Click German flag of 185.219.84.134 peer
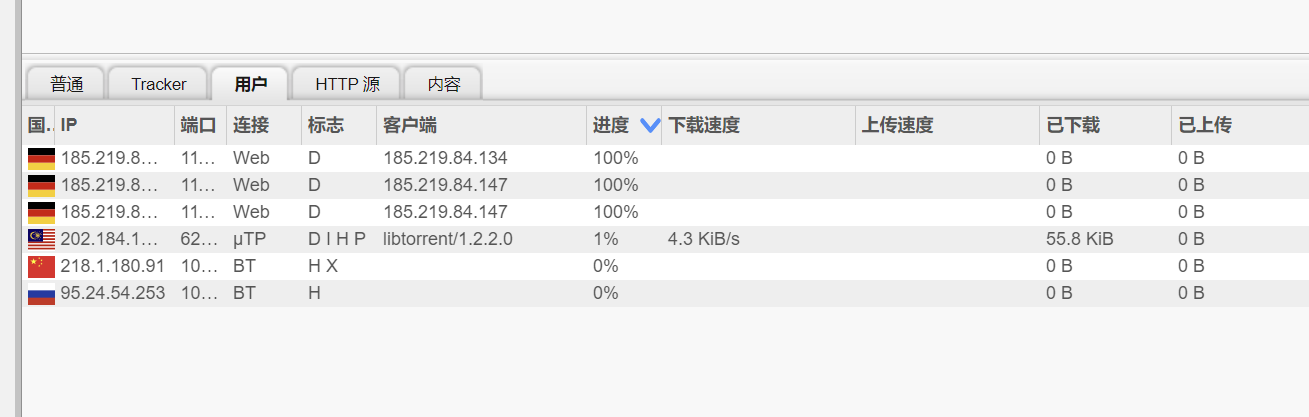This screenshot has width=1309, height=417. (x=41, y=158)
